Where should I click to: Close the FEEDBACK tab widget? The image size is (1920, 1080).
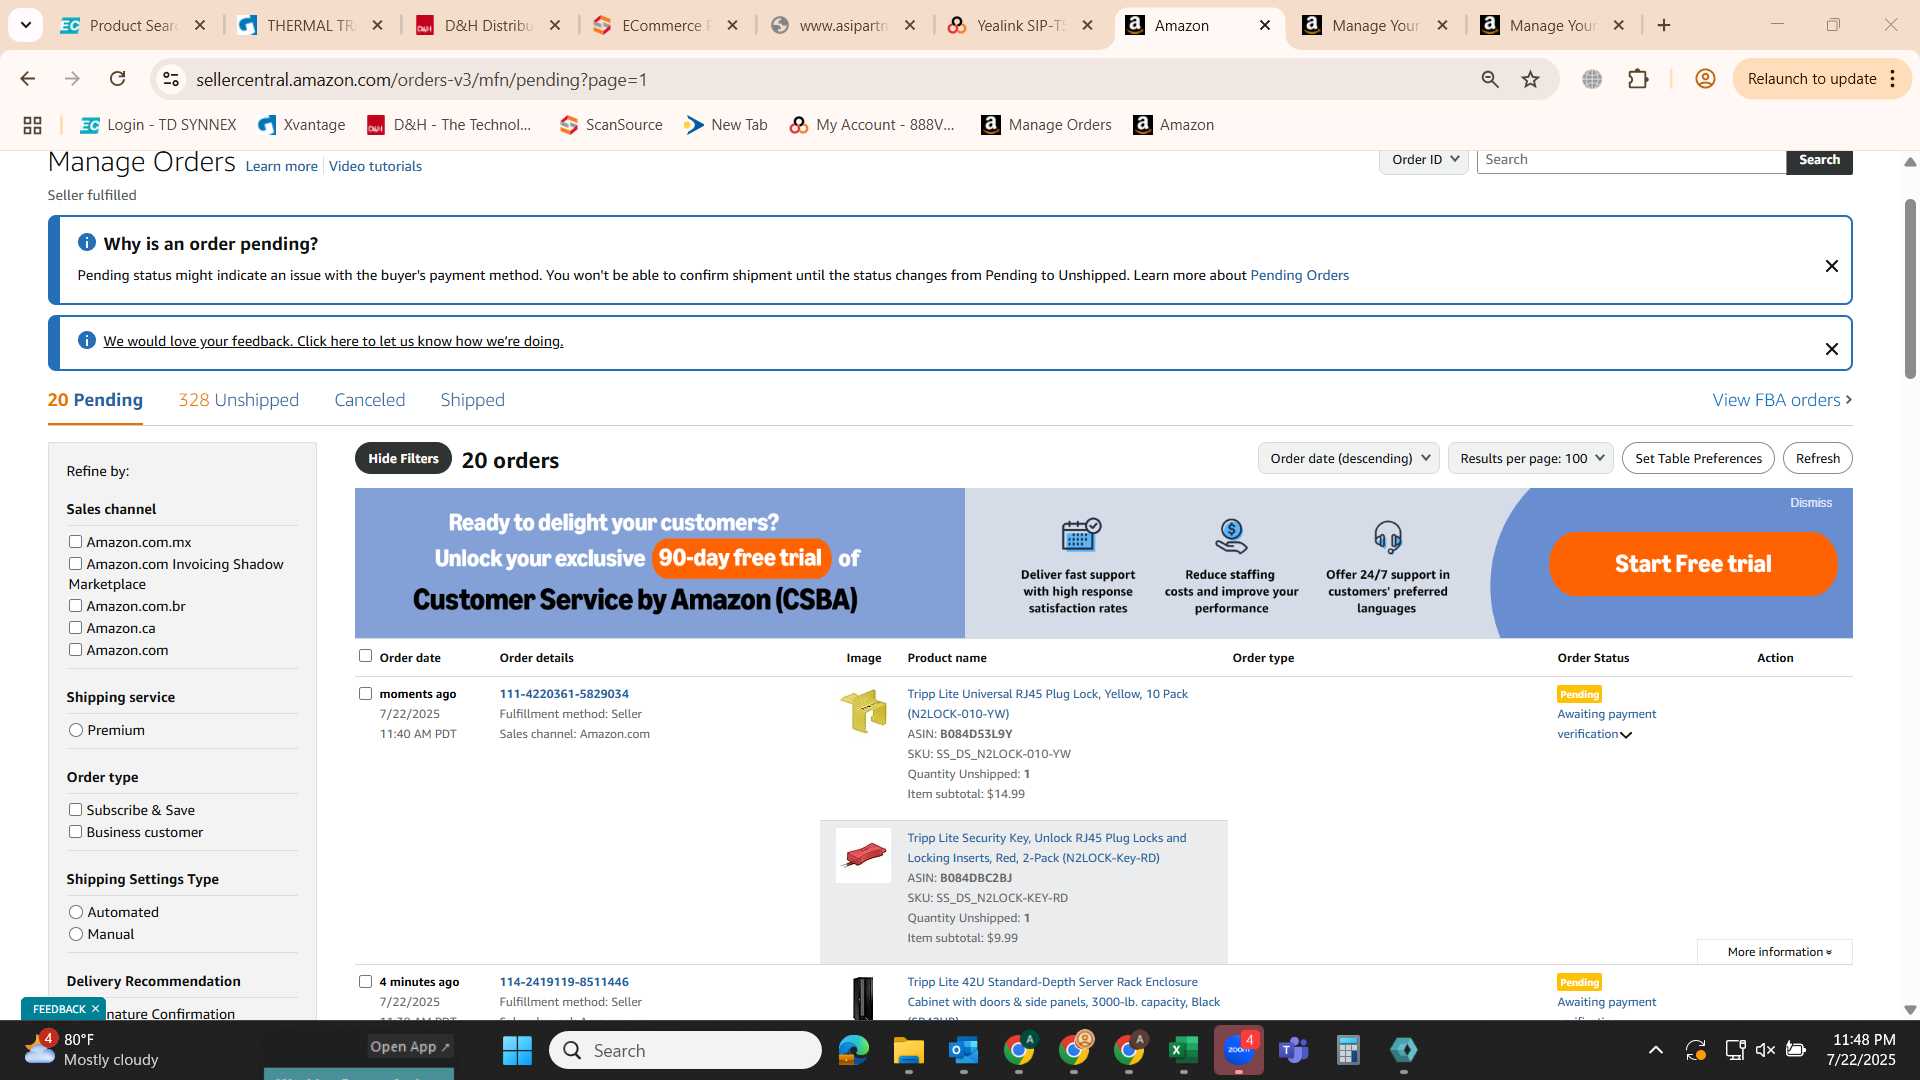(x=95, y=1009)
